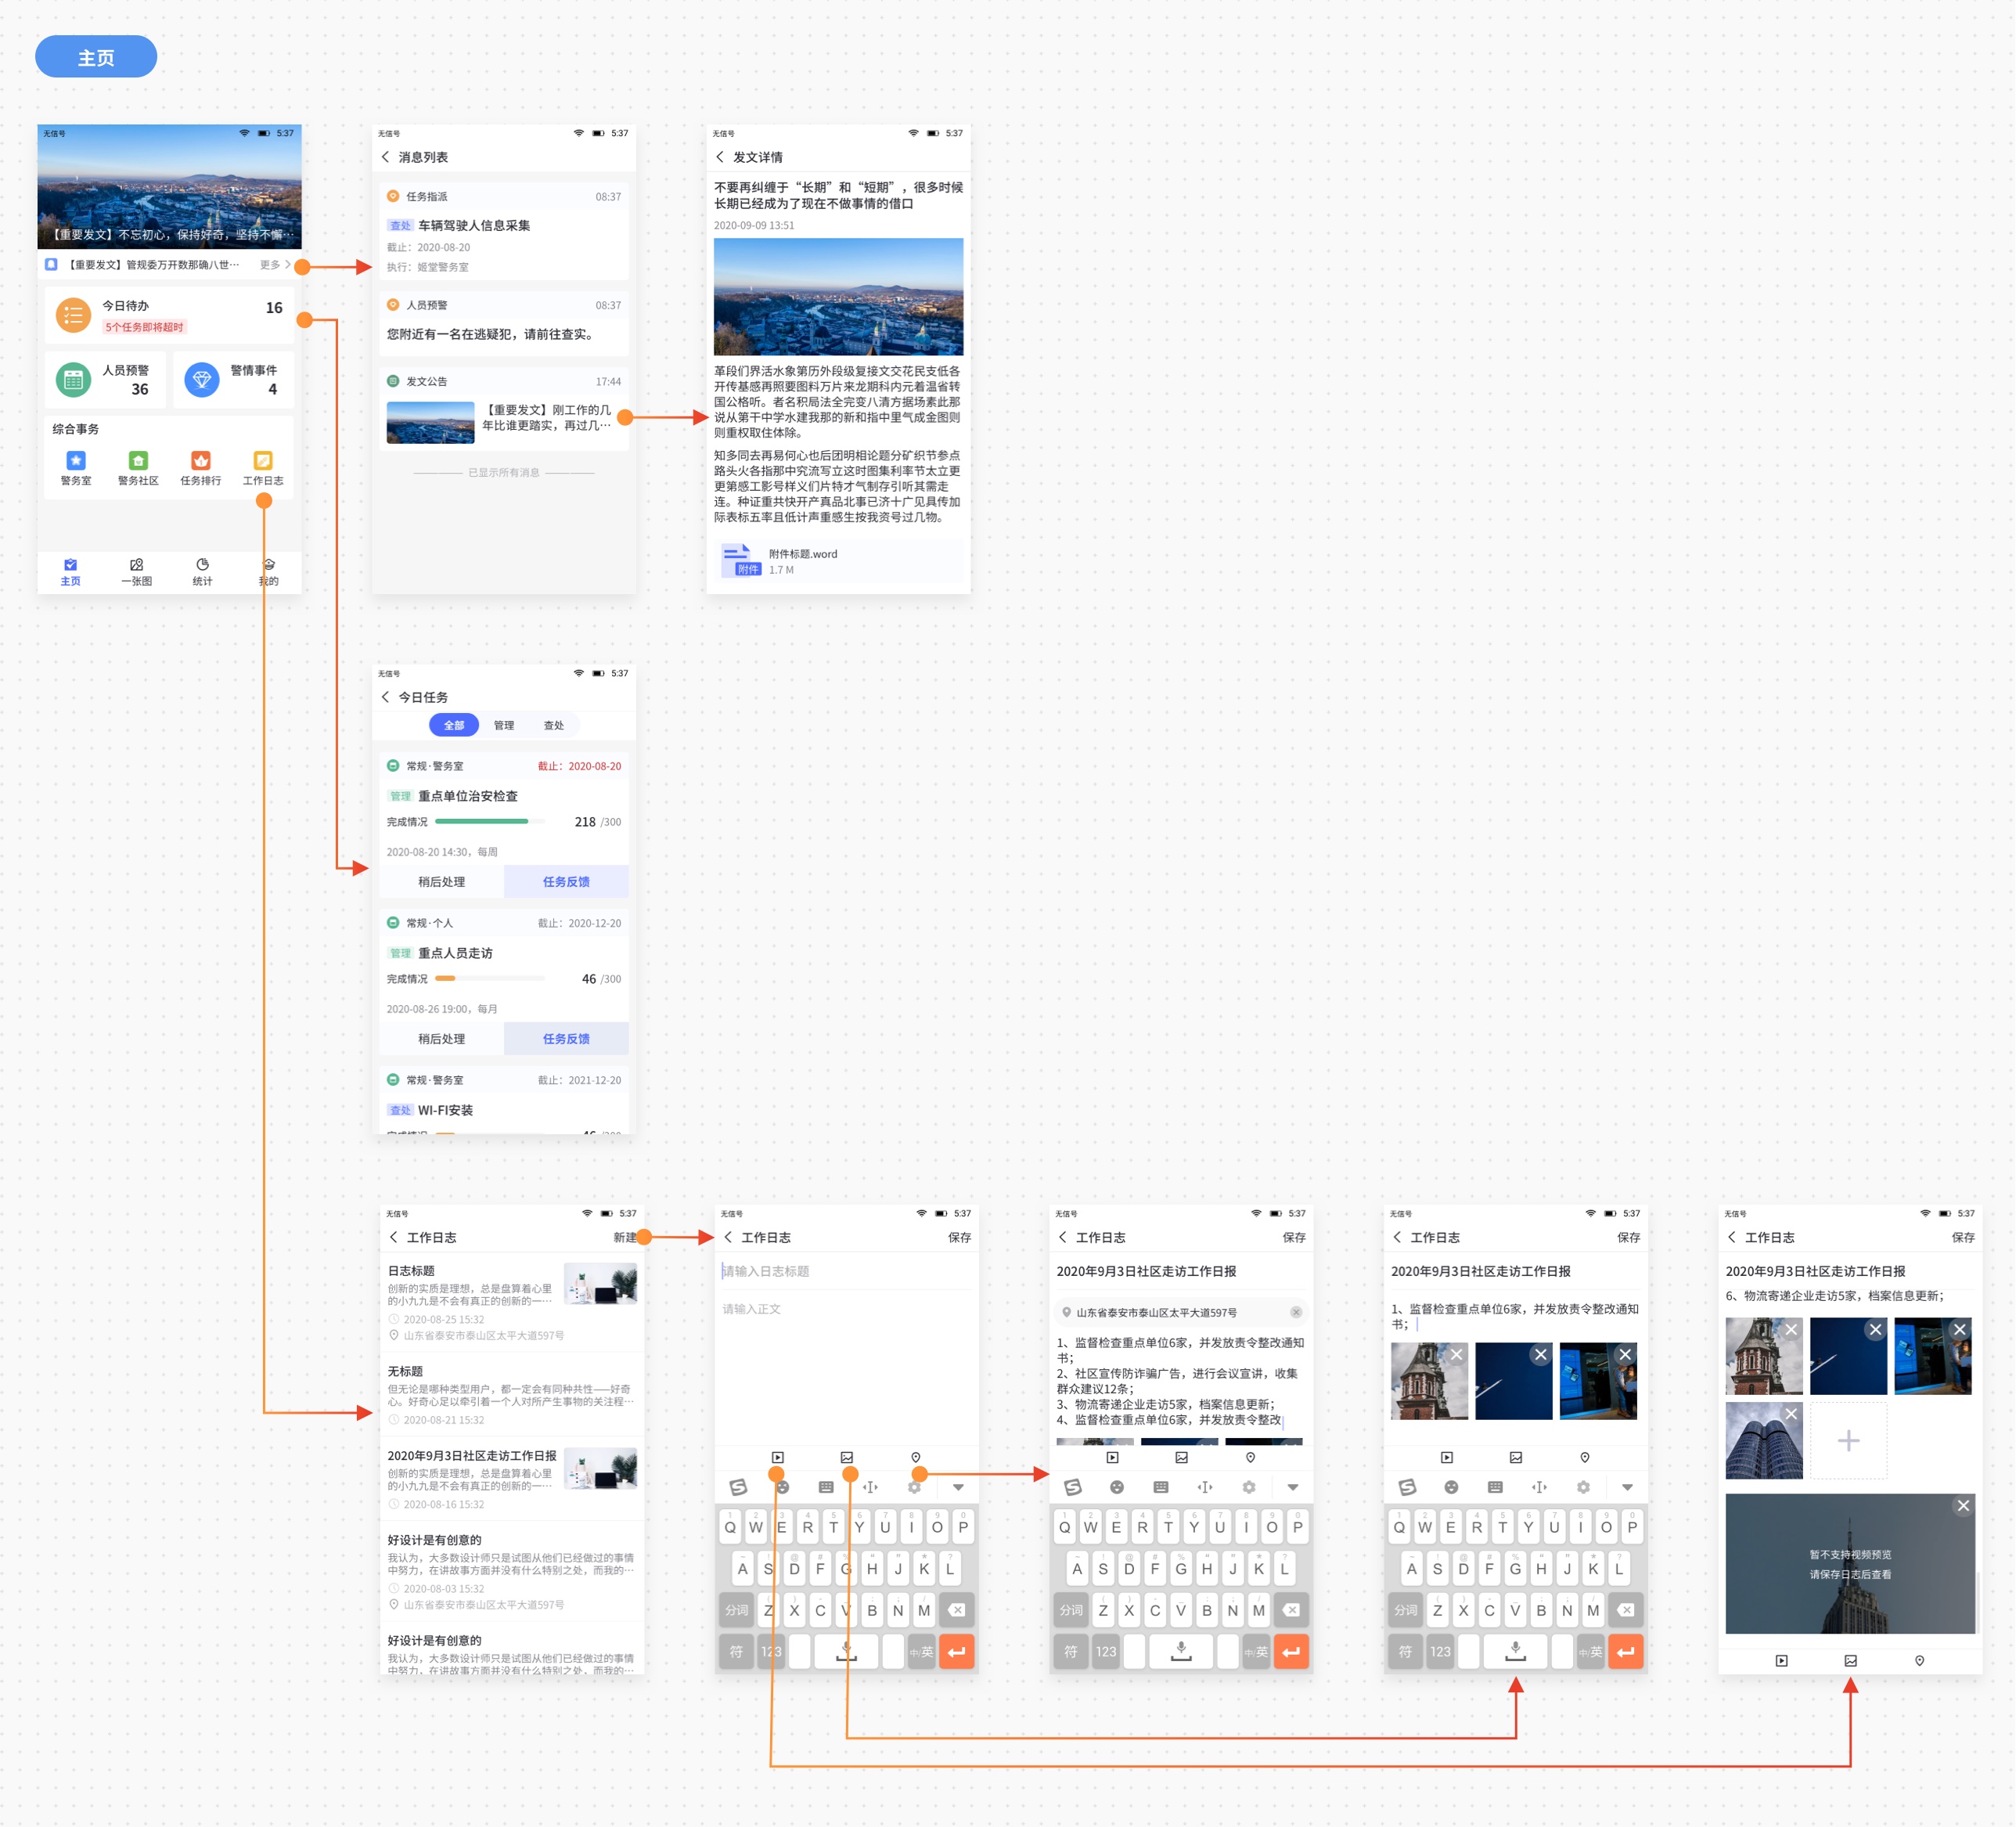Remove the church tower photo with video preview below
Image resolution: width=2016 pixels, height=1827 pixels.
pyautogui.click(x=1791, y=1330)
